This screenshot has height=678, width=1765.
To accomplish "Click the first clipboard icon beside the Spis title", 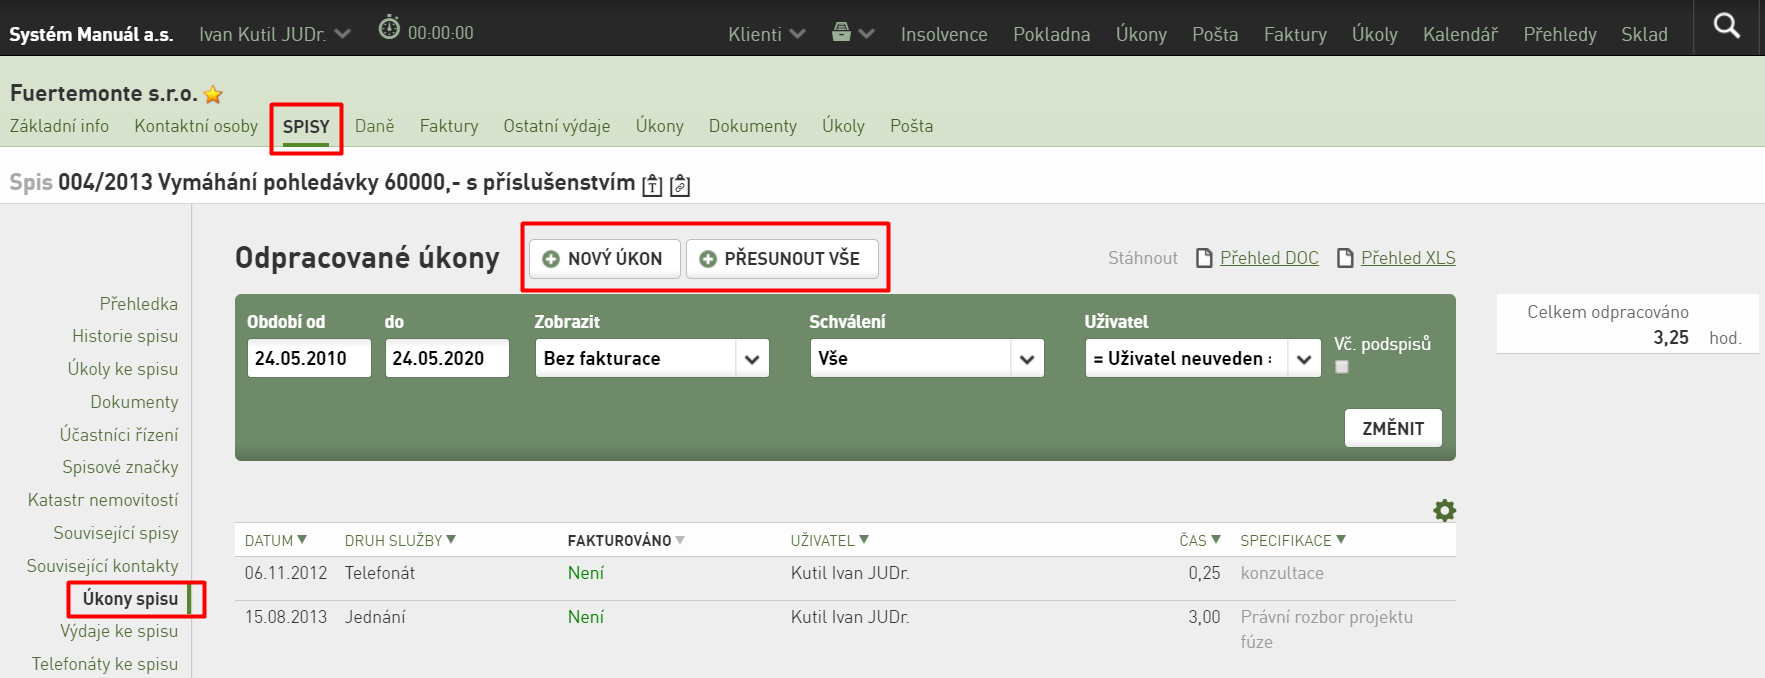I will (652, 185).
